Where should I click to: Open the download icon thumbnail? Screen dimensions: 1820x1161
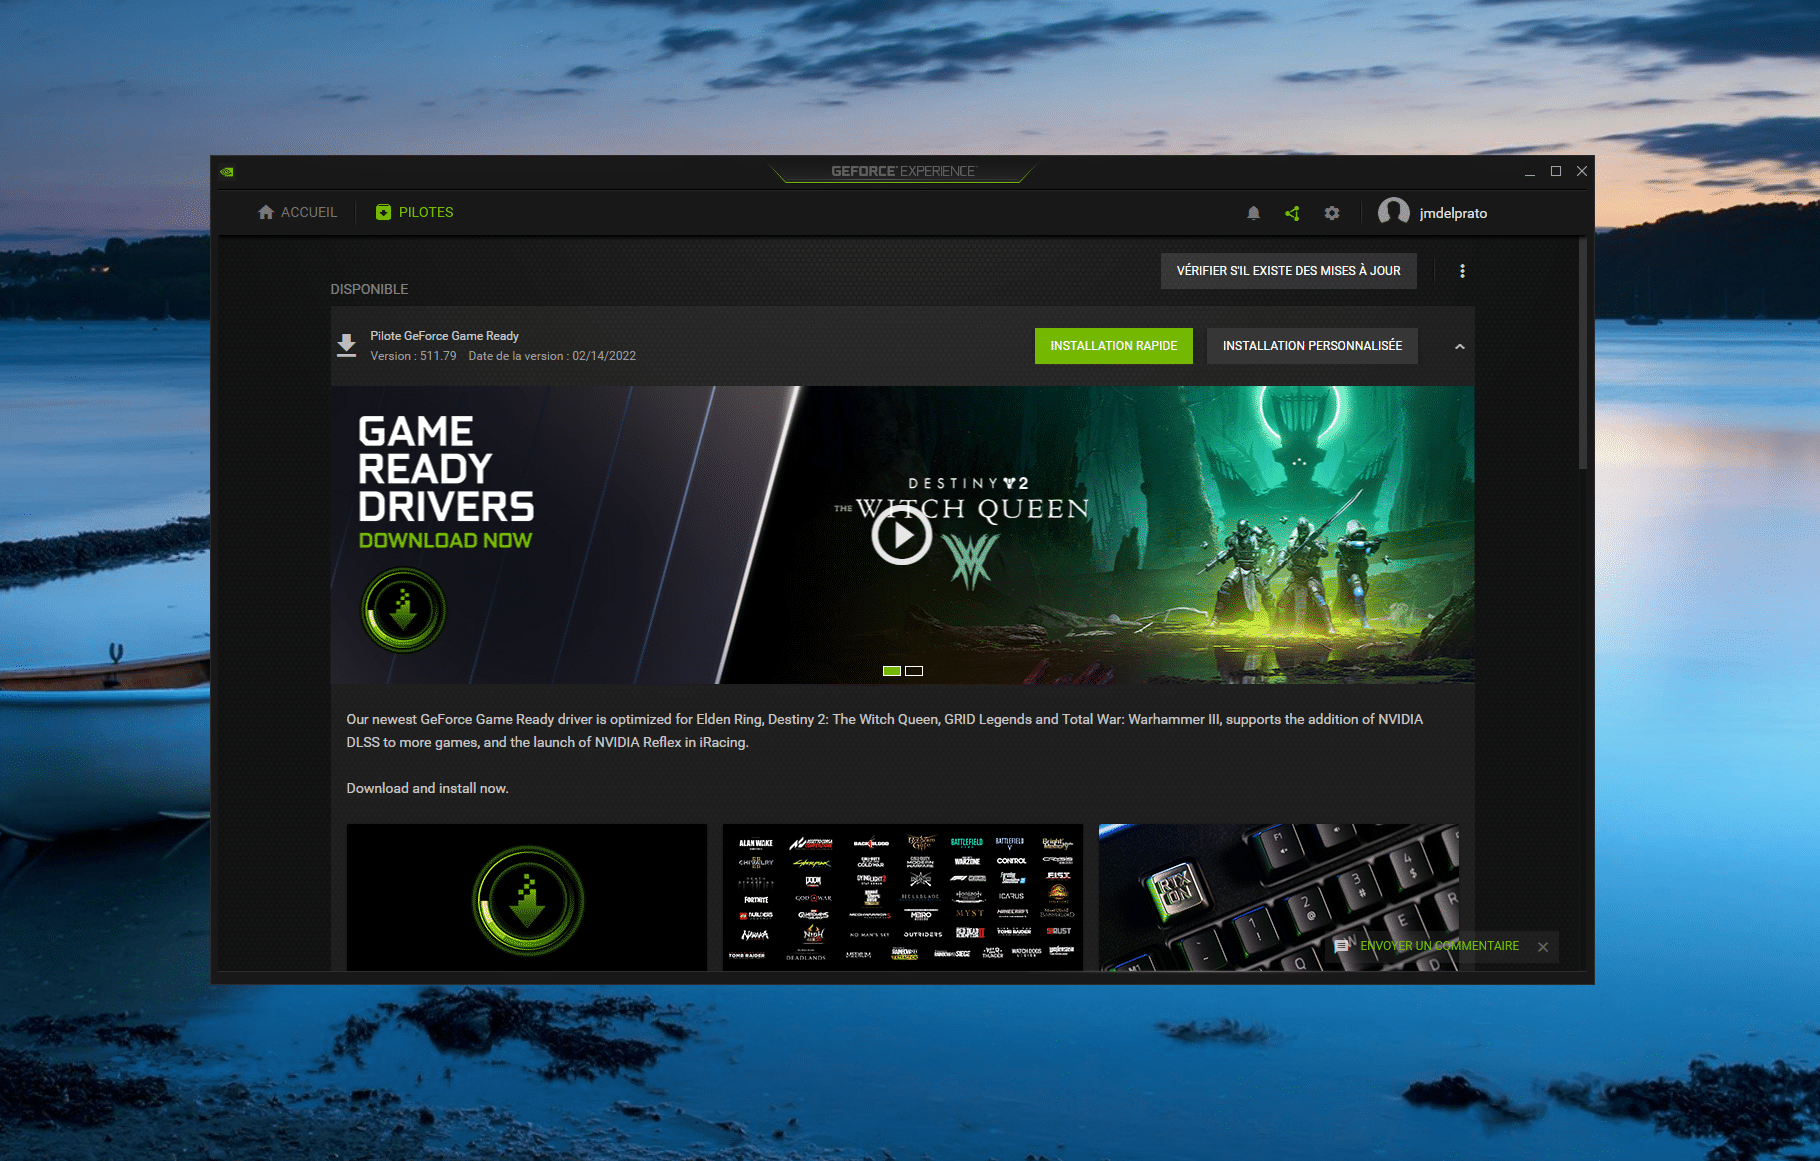(x=527, y=897)
